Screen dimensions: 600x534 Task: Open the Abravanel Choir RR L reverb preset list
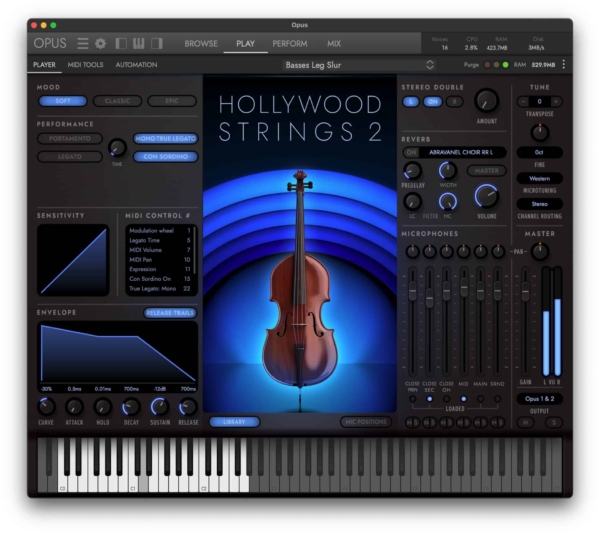coord(461,152)
